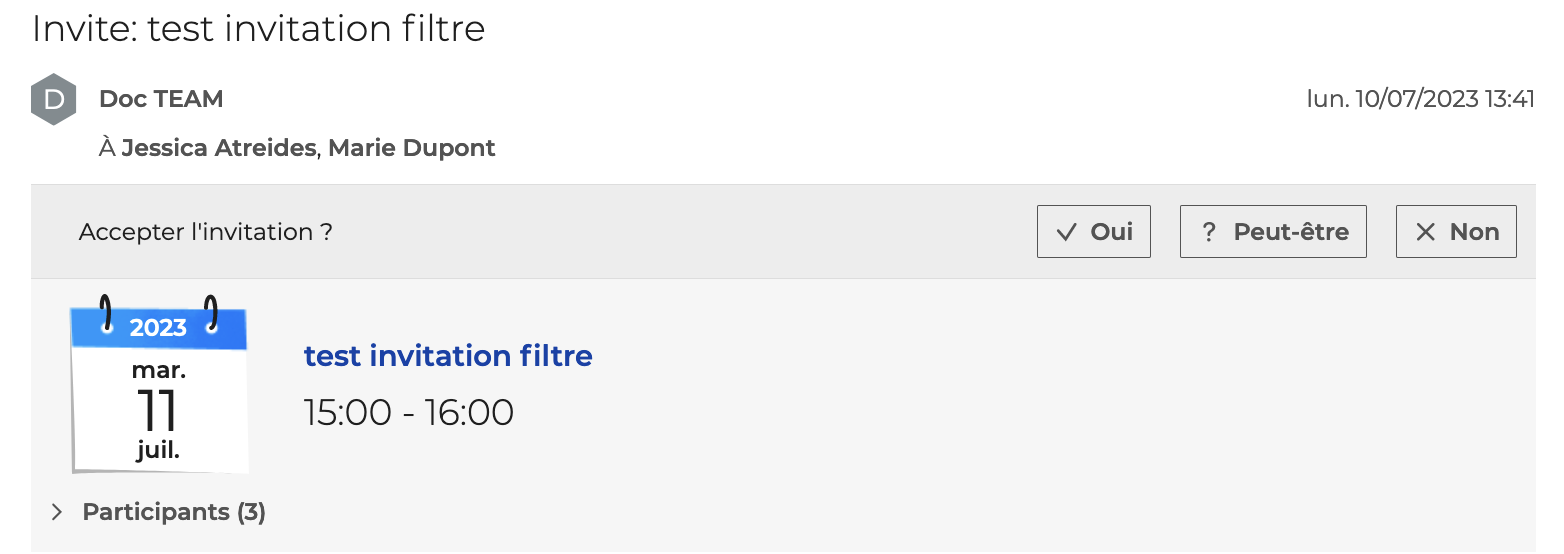Open the test invitation filtre event link
The width and height of the screenshot is (1564, 554).
pyautogui.click(x=448, y=355)
